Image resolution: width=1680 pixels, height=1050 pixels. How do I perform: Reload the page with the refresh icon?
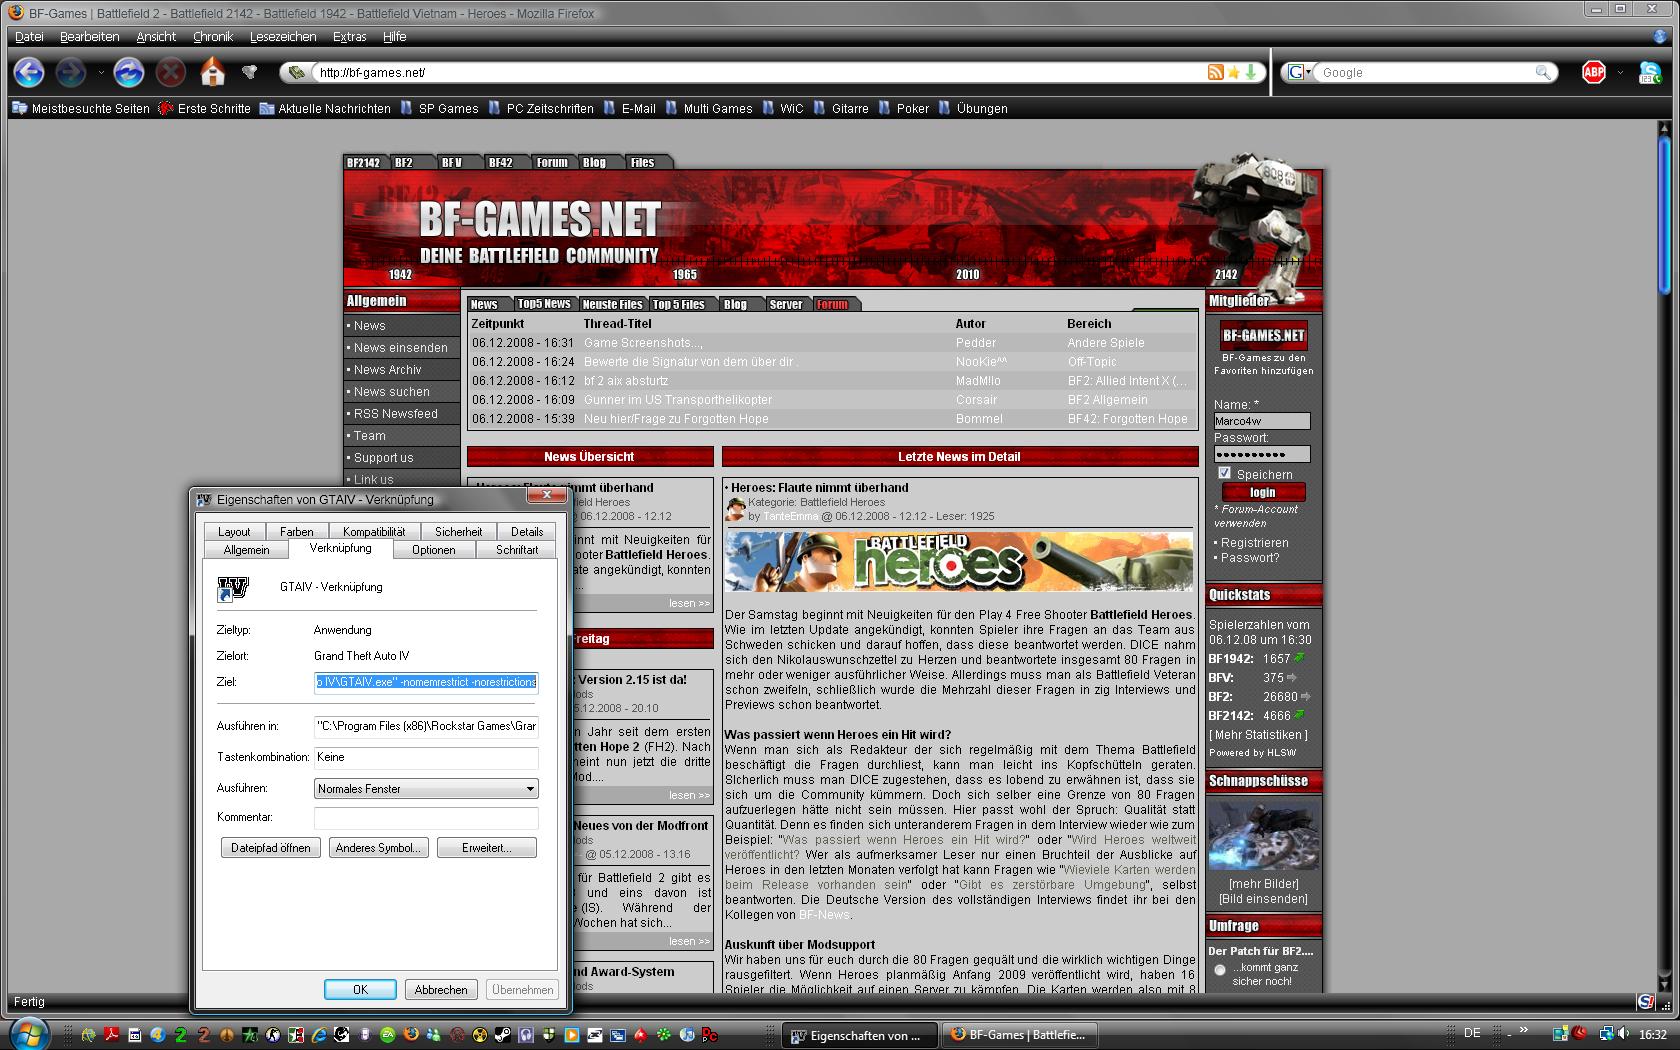pos(129,72)
